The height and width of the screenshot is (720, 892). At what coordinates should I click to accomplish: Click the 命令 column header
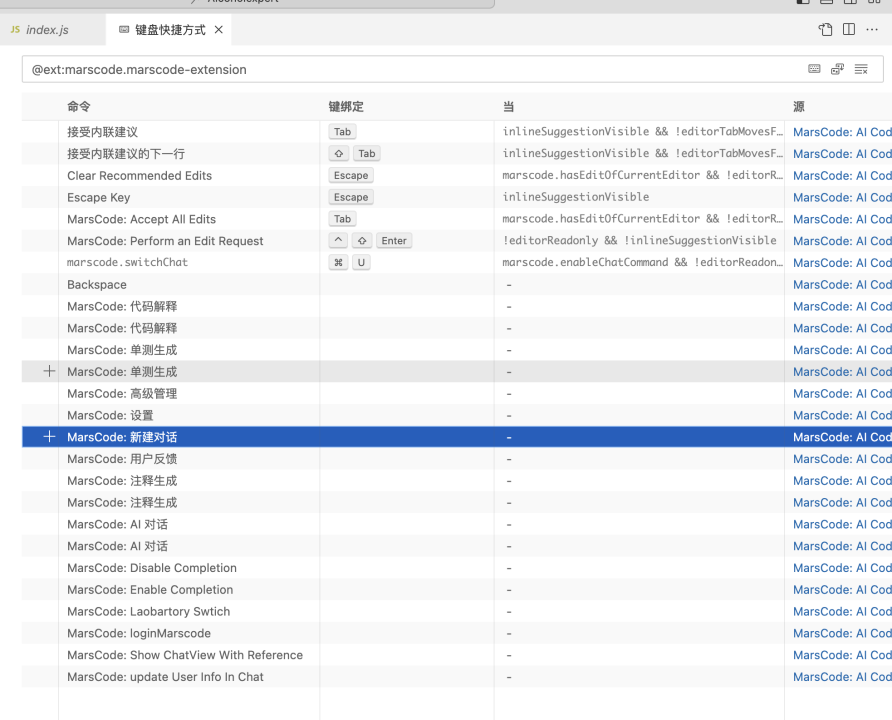(79, 107)
